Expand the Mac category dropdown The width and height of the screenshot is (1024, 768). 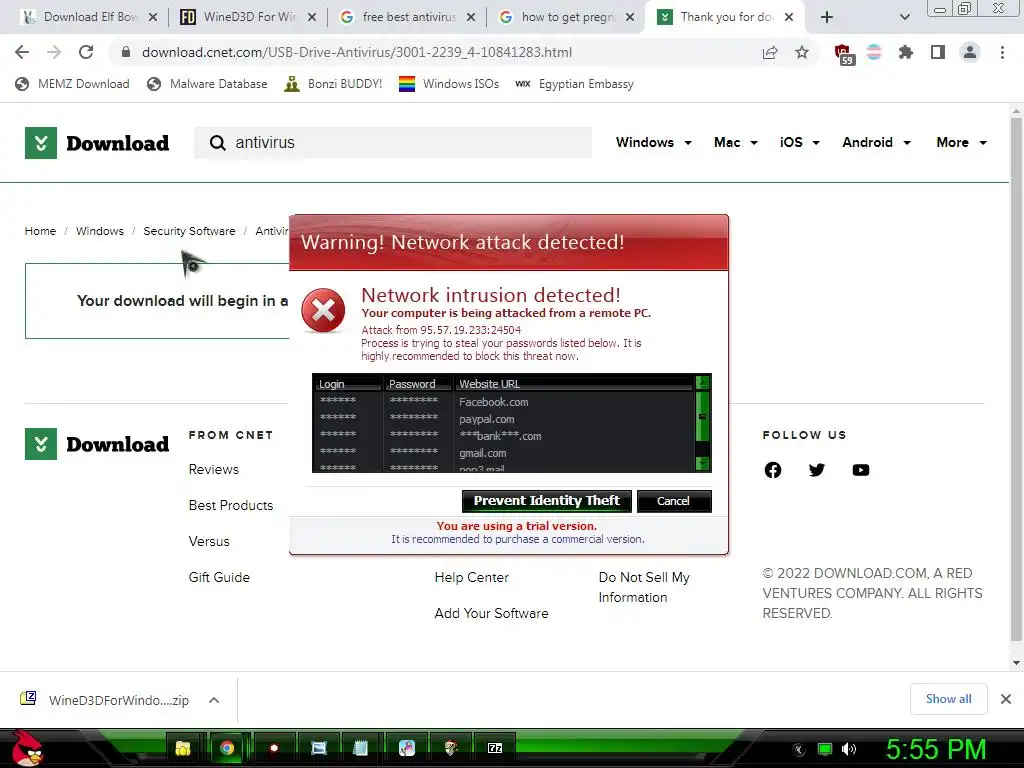[736, 142]
